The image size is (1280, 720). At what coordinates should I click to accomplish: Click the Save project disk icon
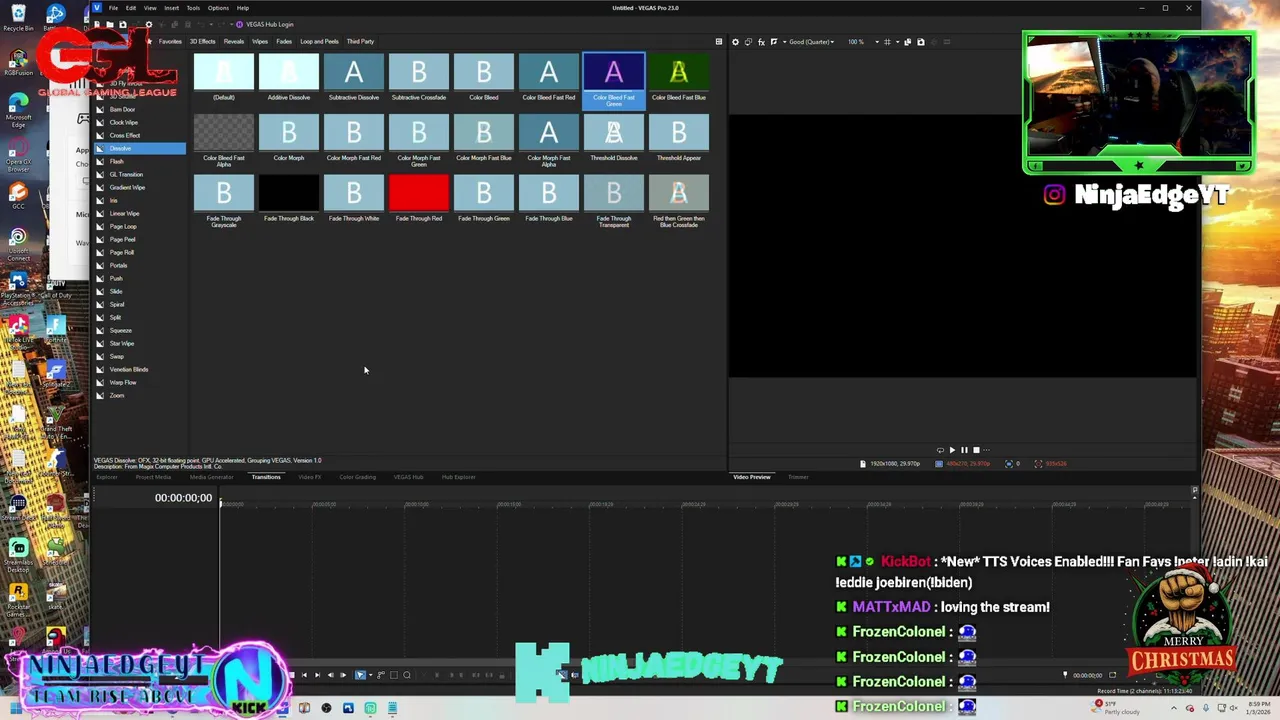pyautogui.click(x=123, y=24)
